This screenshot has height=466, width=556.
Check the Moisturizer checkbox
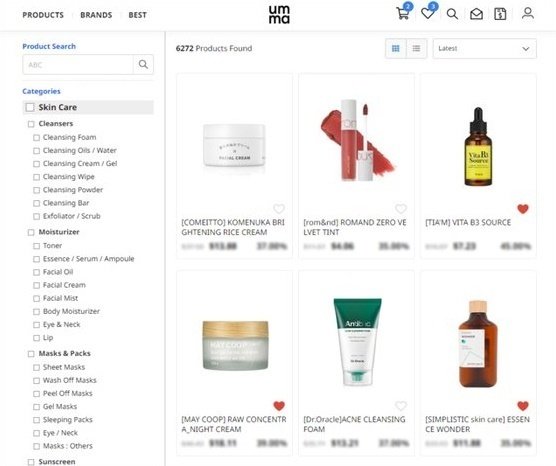(x=31, y=232)
